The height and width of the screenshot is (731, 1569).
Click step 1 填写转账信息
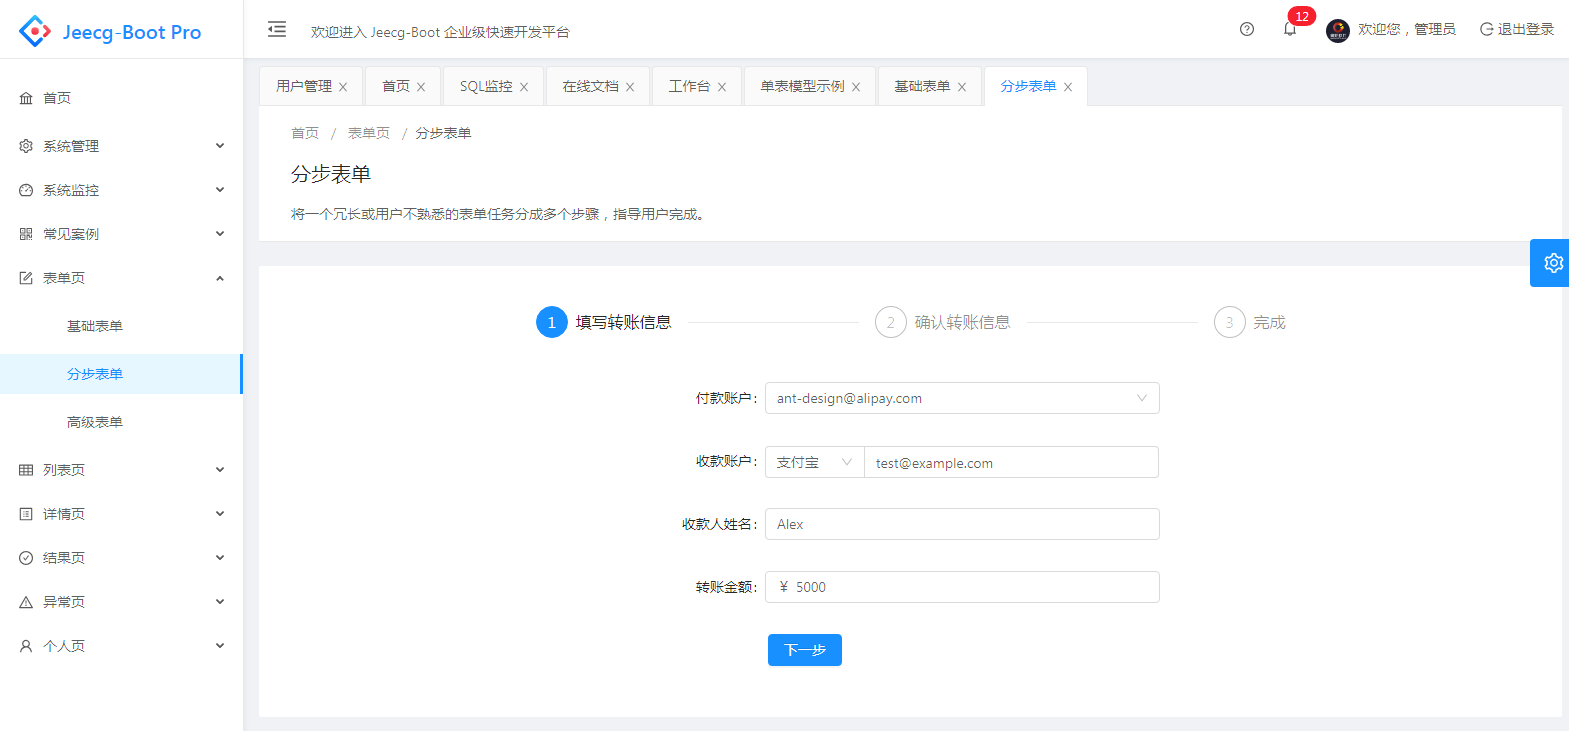604,322
